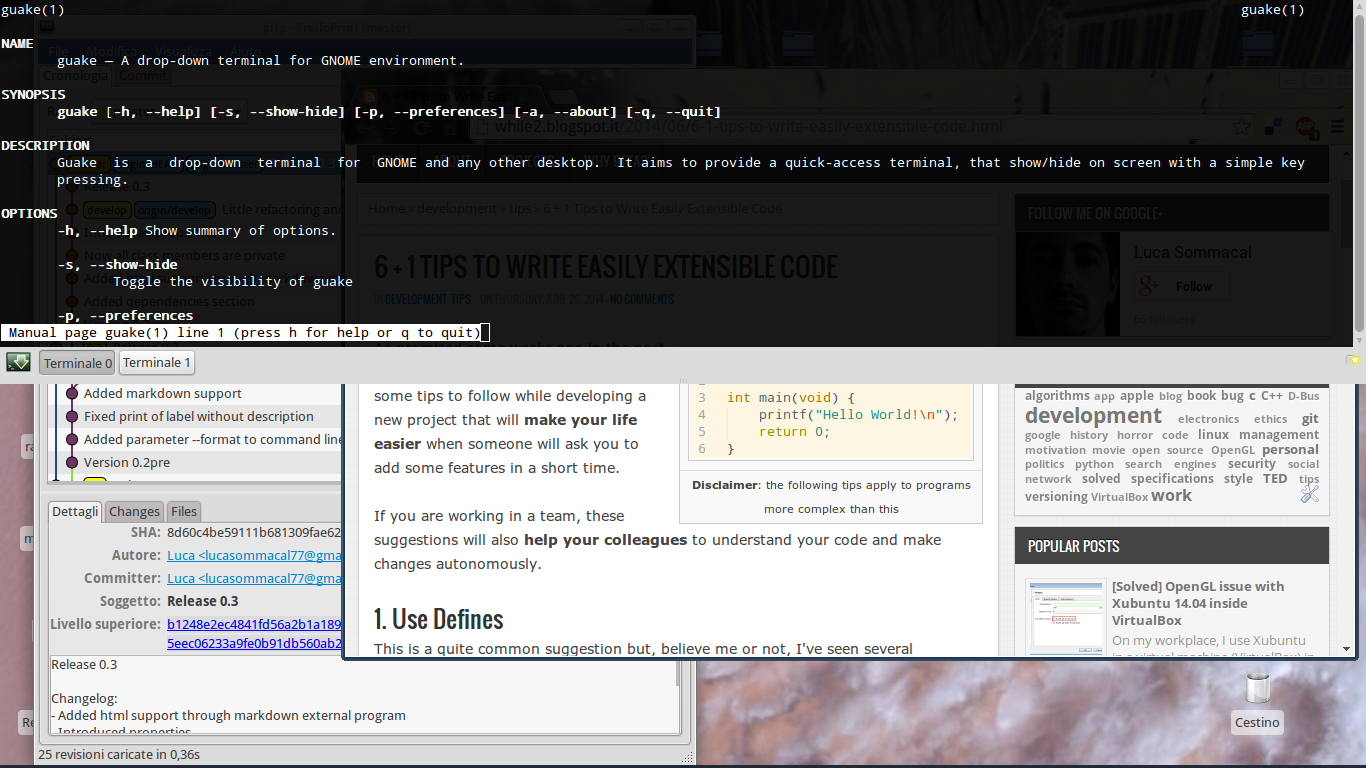
Task: Click the green Guake arrow icon in the taskbar
Action: (x=18, y=361)
